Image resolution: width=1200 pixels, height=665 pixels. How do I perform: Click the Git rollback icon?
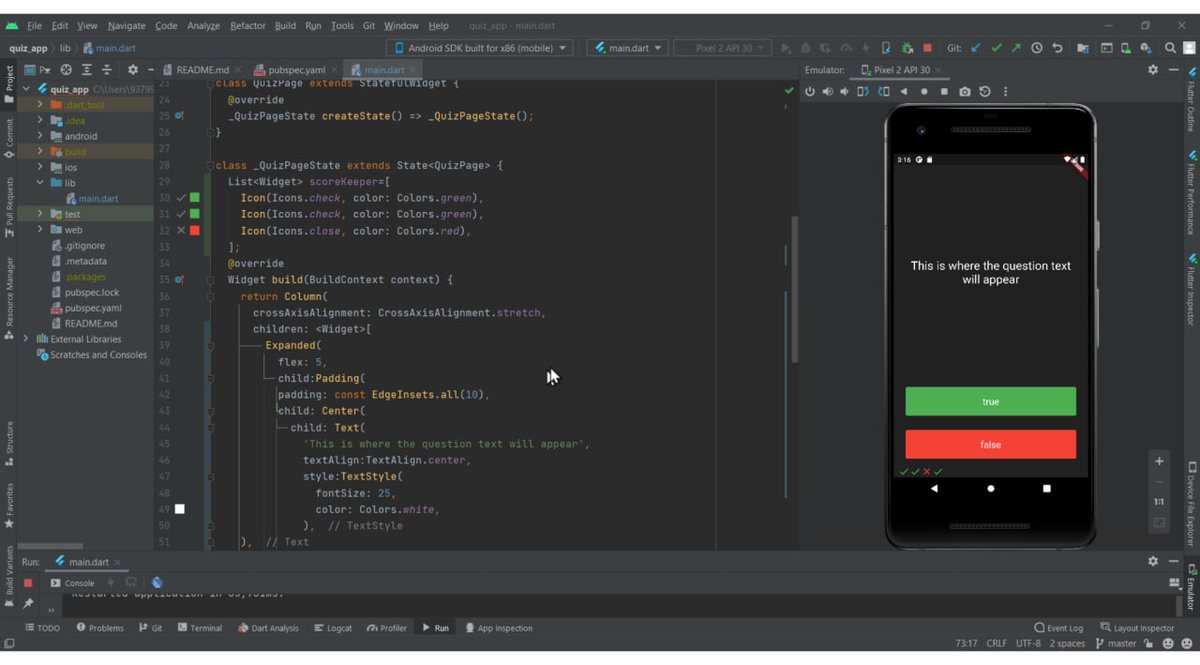[x=1057, y=48]
